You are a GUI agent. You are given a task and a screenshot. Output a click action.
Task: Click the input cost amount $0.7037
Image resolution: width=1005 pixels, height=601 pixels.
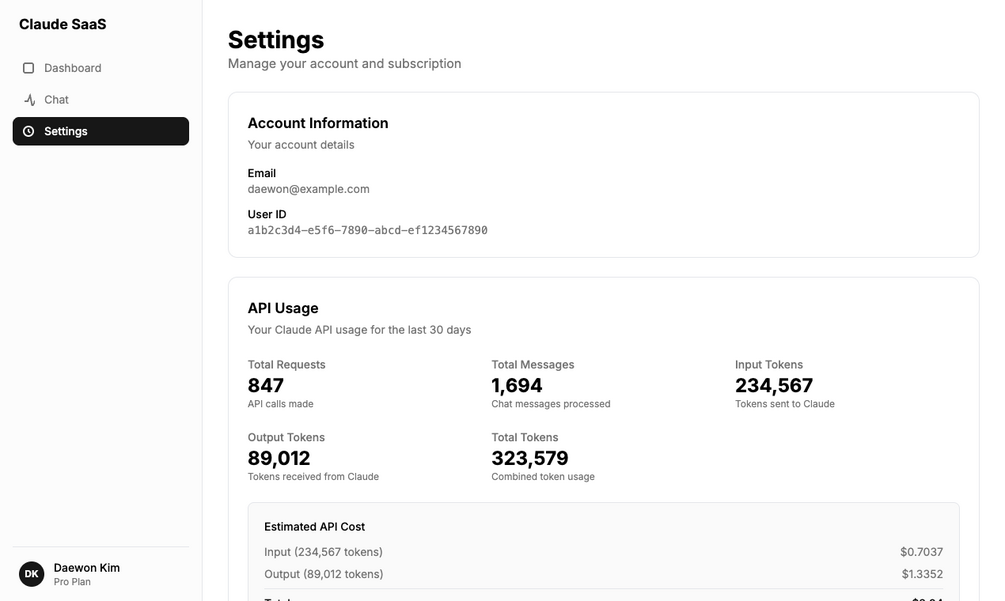coord(921,552)
